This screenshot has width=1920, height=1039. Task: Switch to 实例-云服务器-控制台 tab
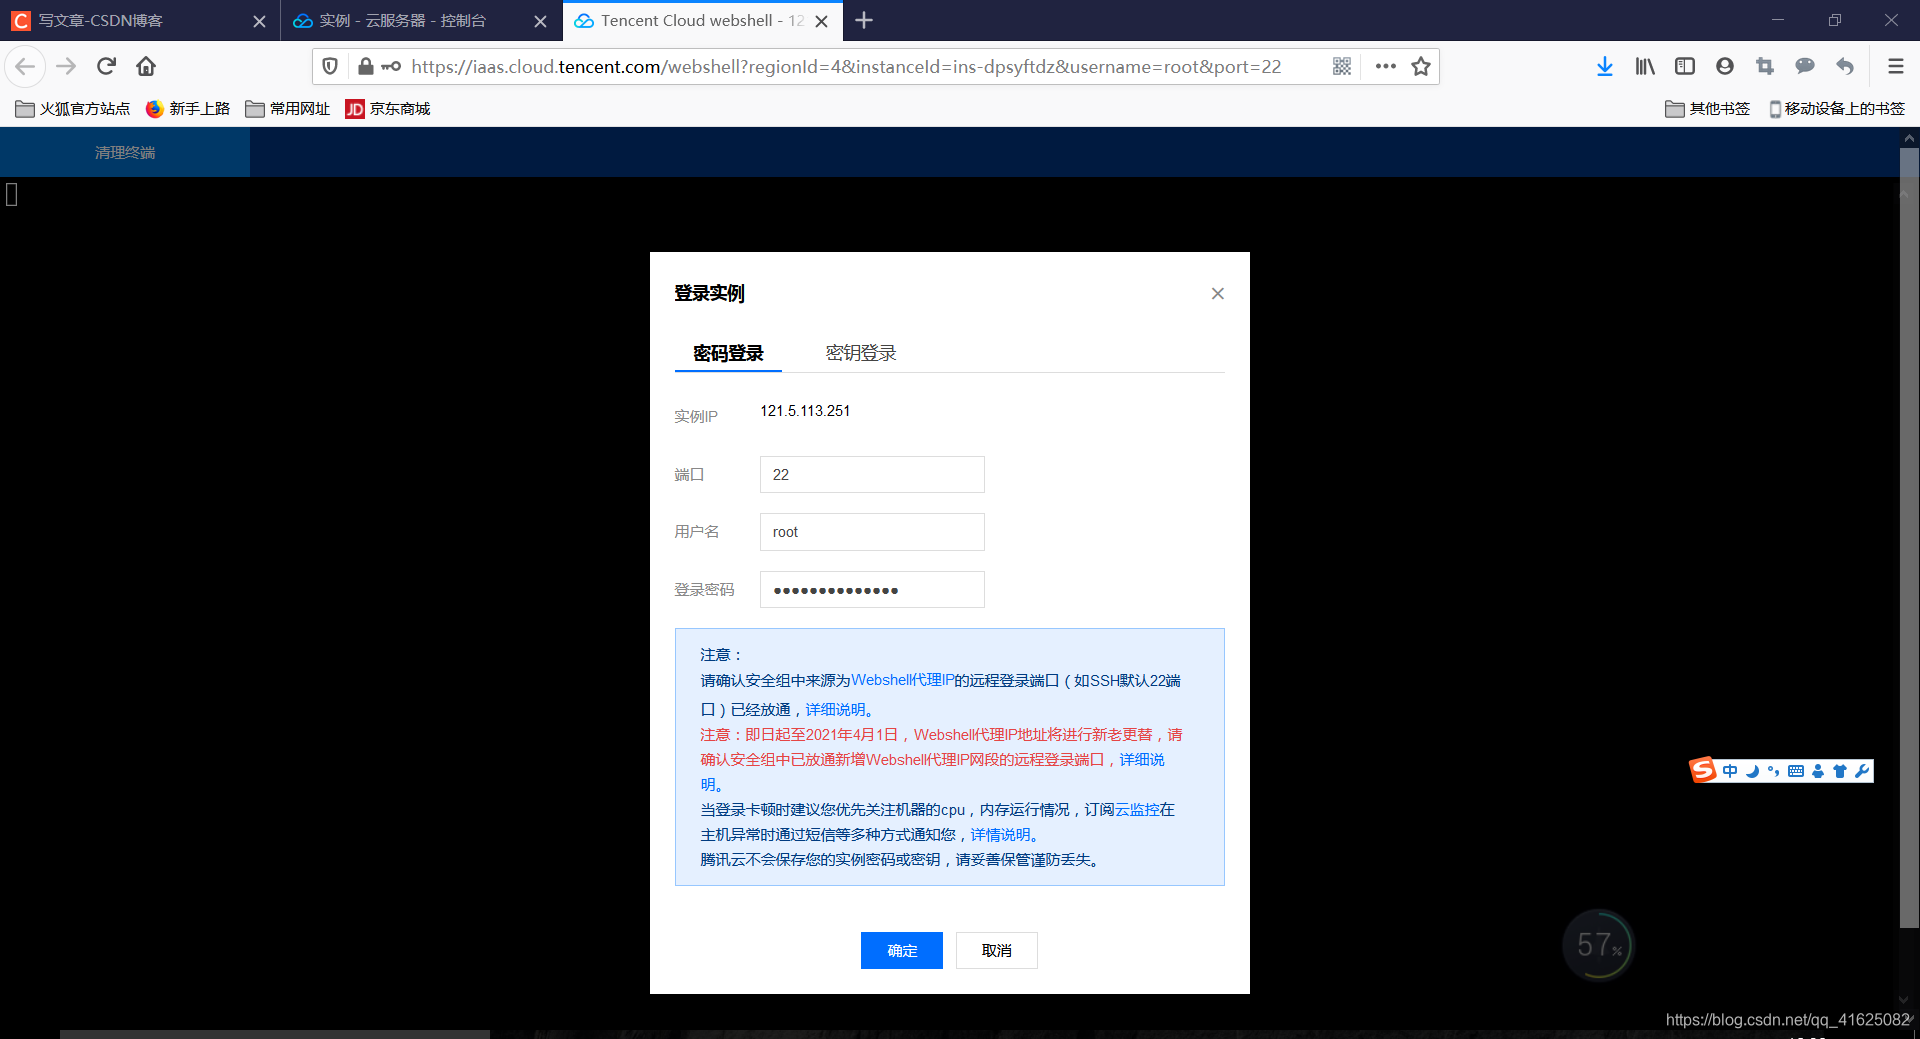click(x=421, y=20)
